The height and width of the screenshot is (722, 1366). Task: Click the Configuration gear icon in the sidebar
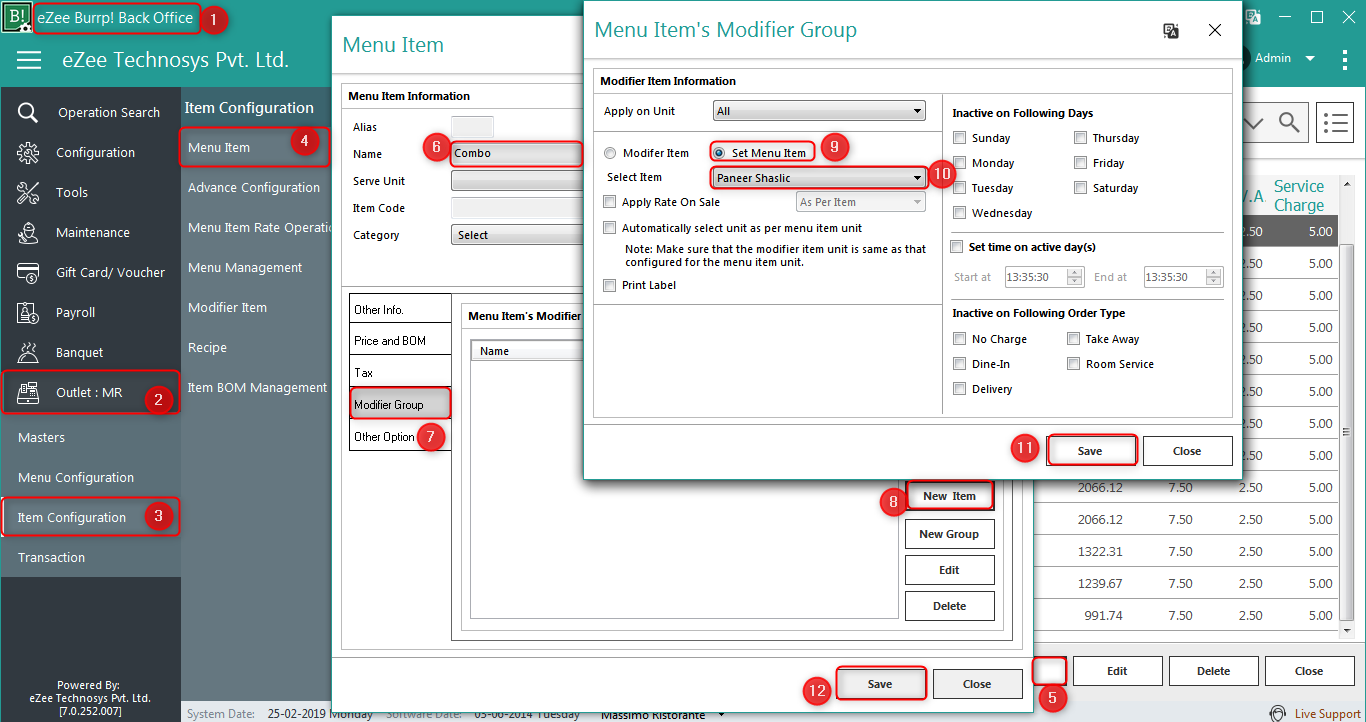[x=28, y=152]
